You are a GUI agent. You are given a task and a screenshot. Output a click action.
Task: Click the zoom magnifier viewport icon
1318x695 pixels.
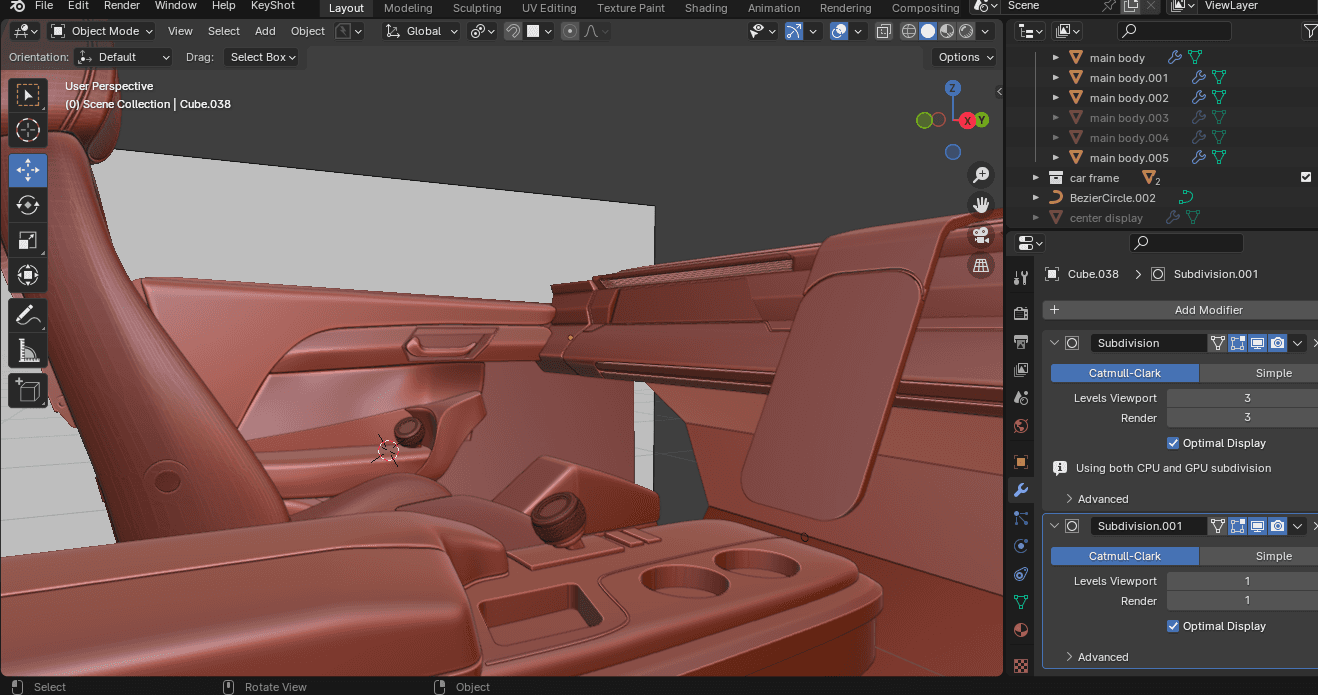981,175
